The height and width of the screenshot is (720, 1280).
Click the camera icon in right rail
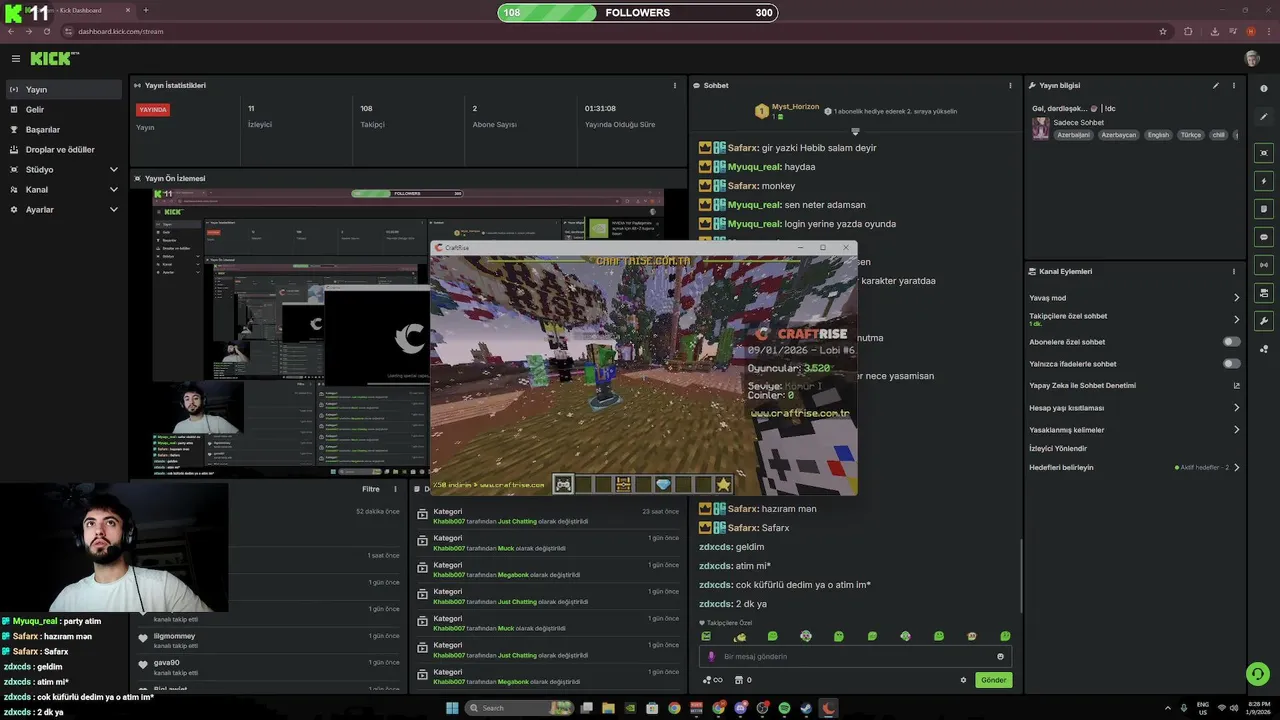coord(1264,293)
